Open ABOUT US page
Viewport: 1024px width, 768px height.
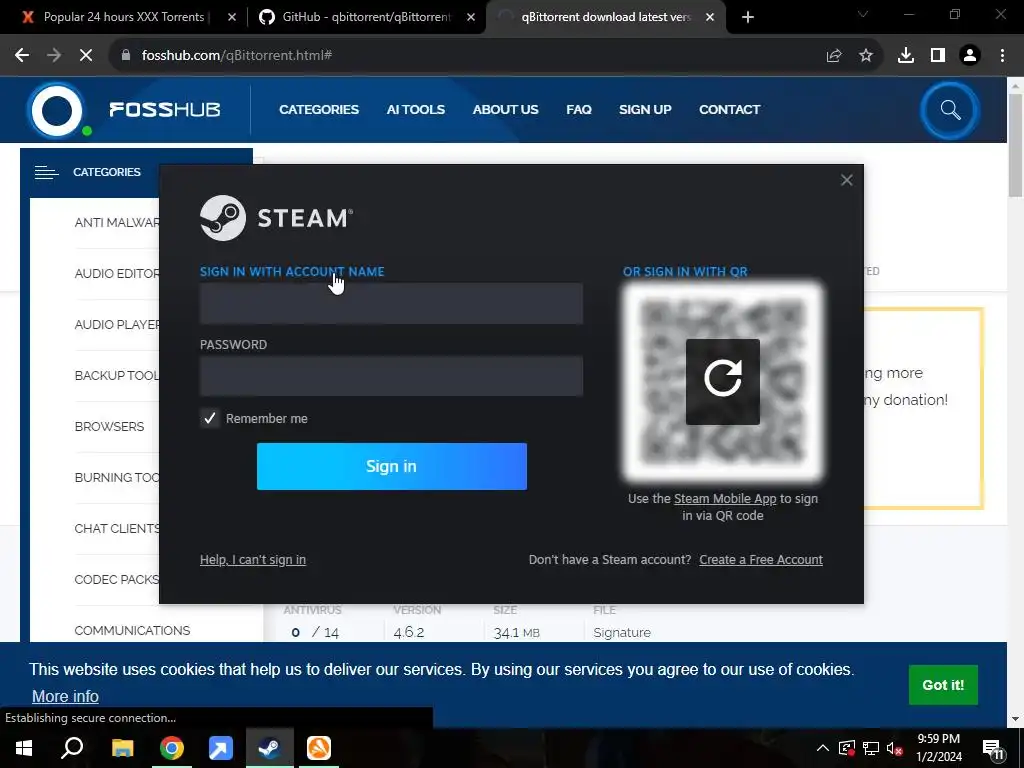505,110
